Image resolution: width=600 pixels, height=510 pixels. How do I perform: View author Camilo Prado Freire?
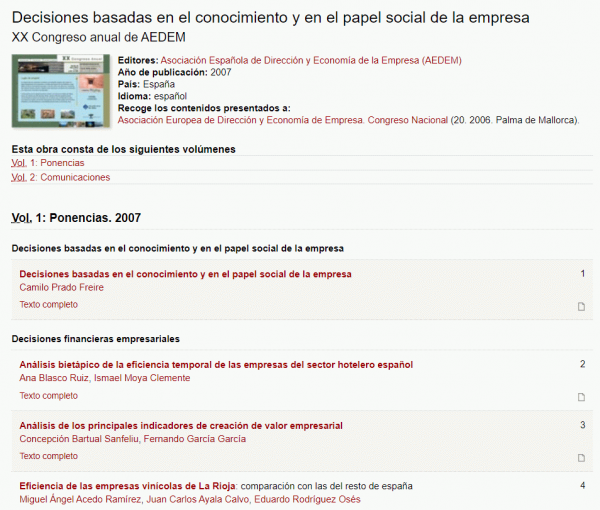pos(61,288)
